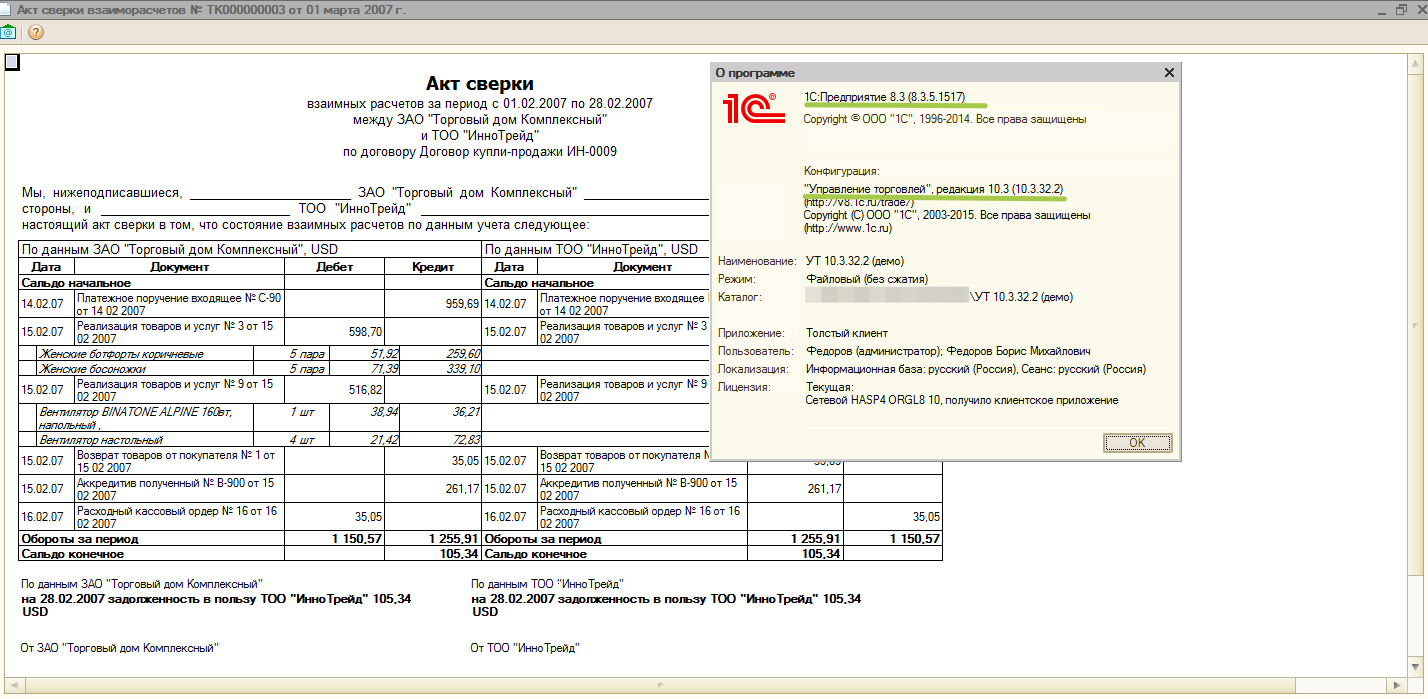Screen dimensions: 1428x699
Task: Click the cell with value 959,69
Action: [x=433, y=304]
